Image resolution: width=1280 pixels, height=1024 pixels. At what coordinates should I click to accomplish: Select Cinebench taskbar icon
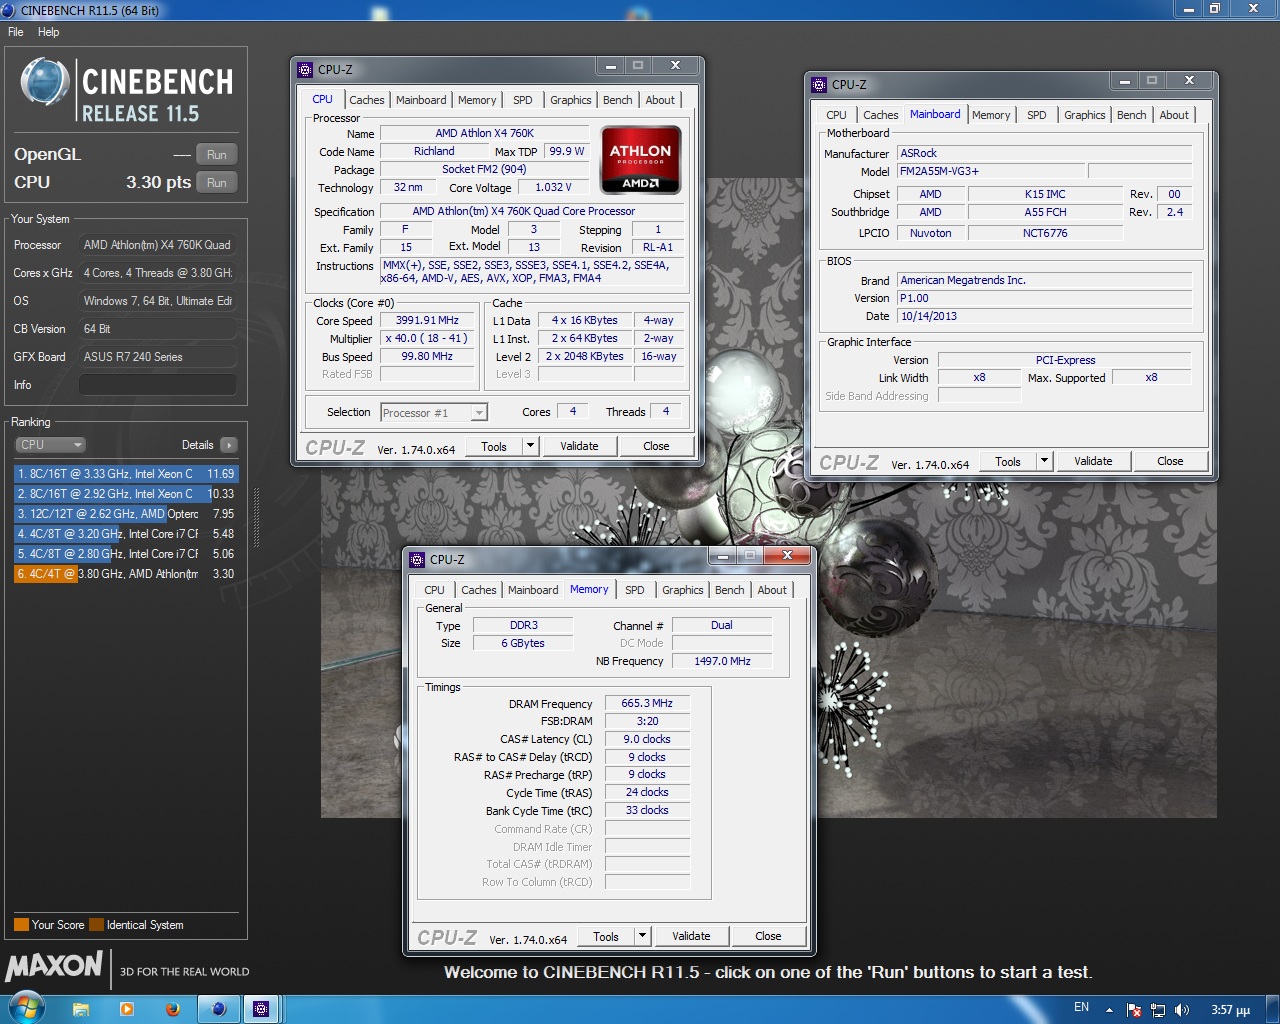click(x=219, y=1009)
